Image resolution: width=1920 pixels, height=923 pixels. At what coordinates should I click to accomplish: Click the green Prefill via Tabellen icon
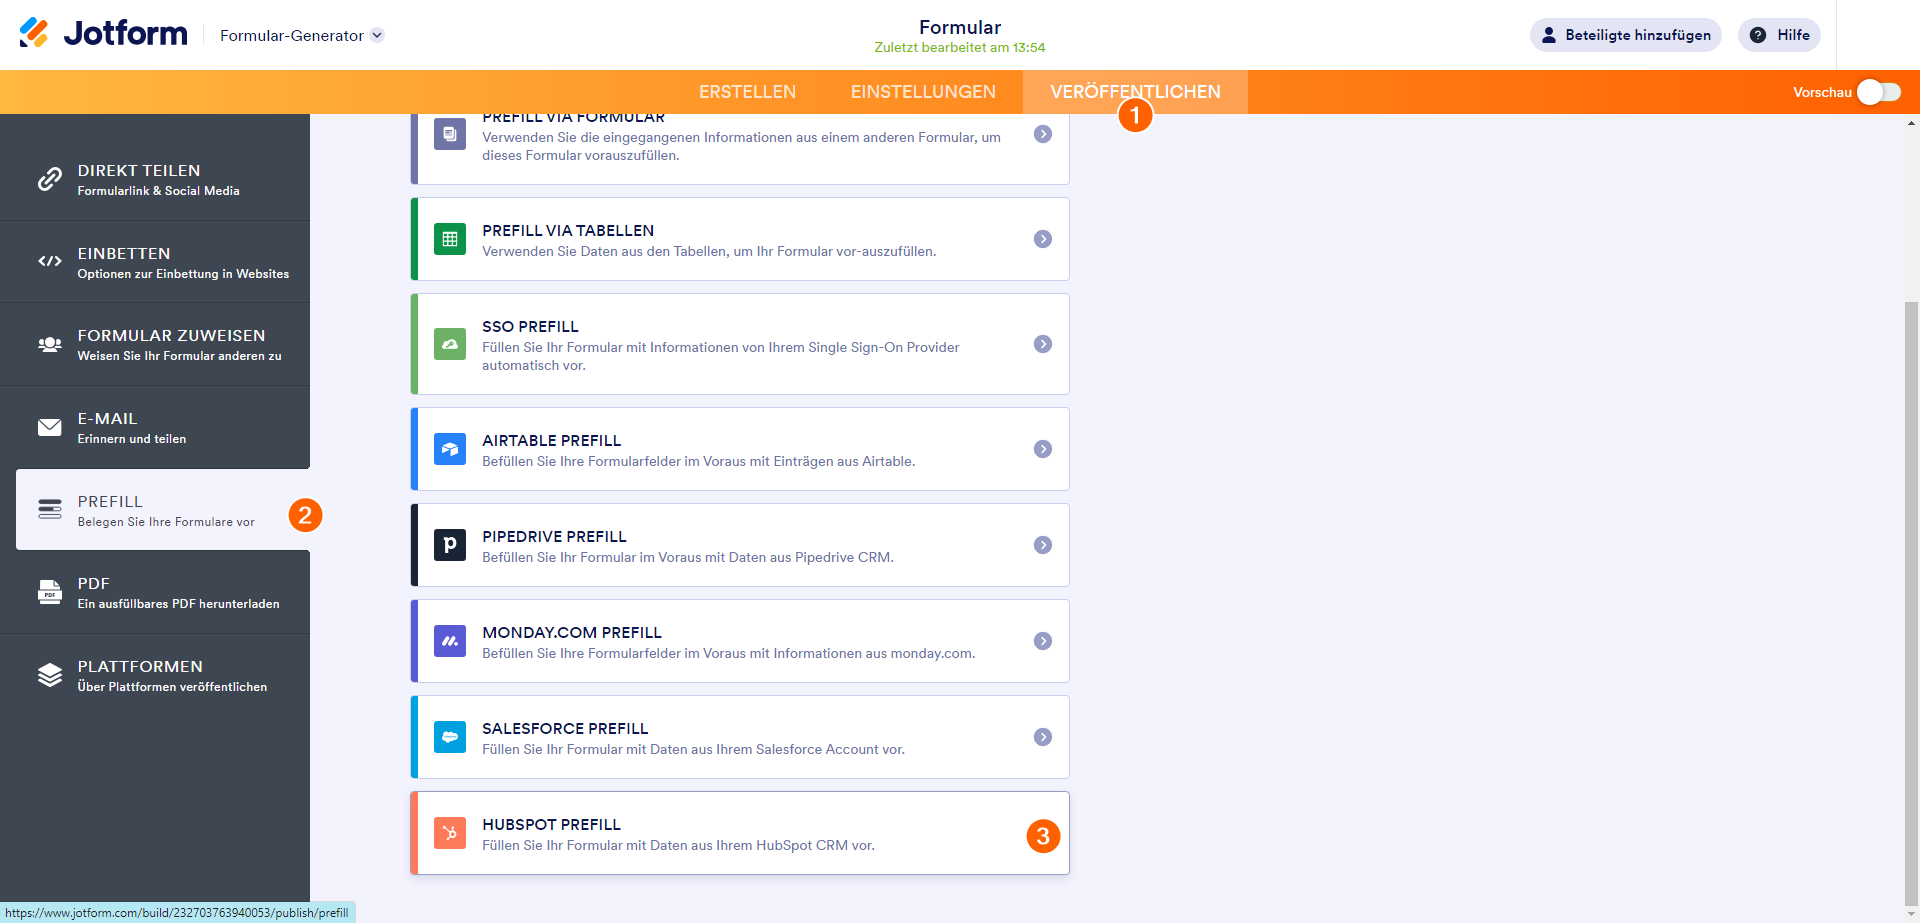coord(450,239)
